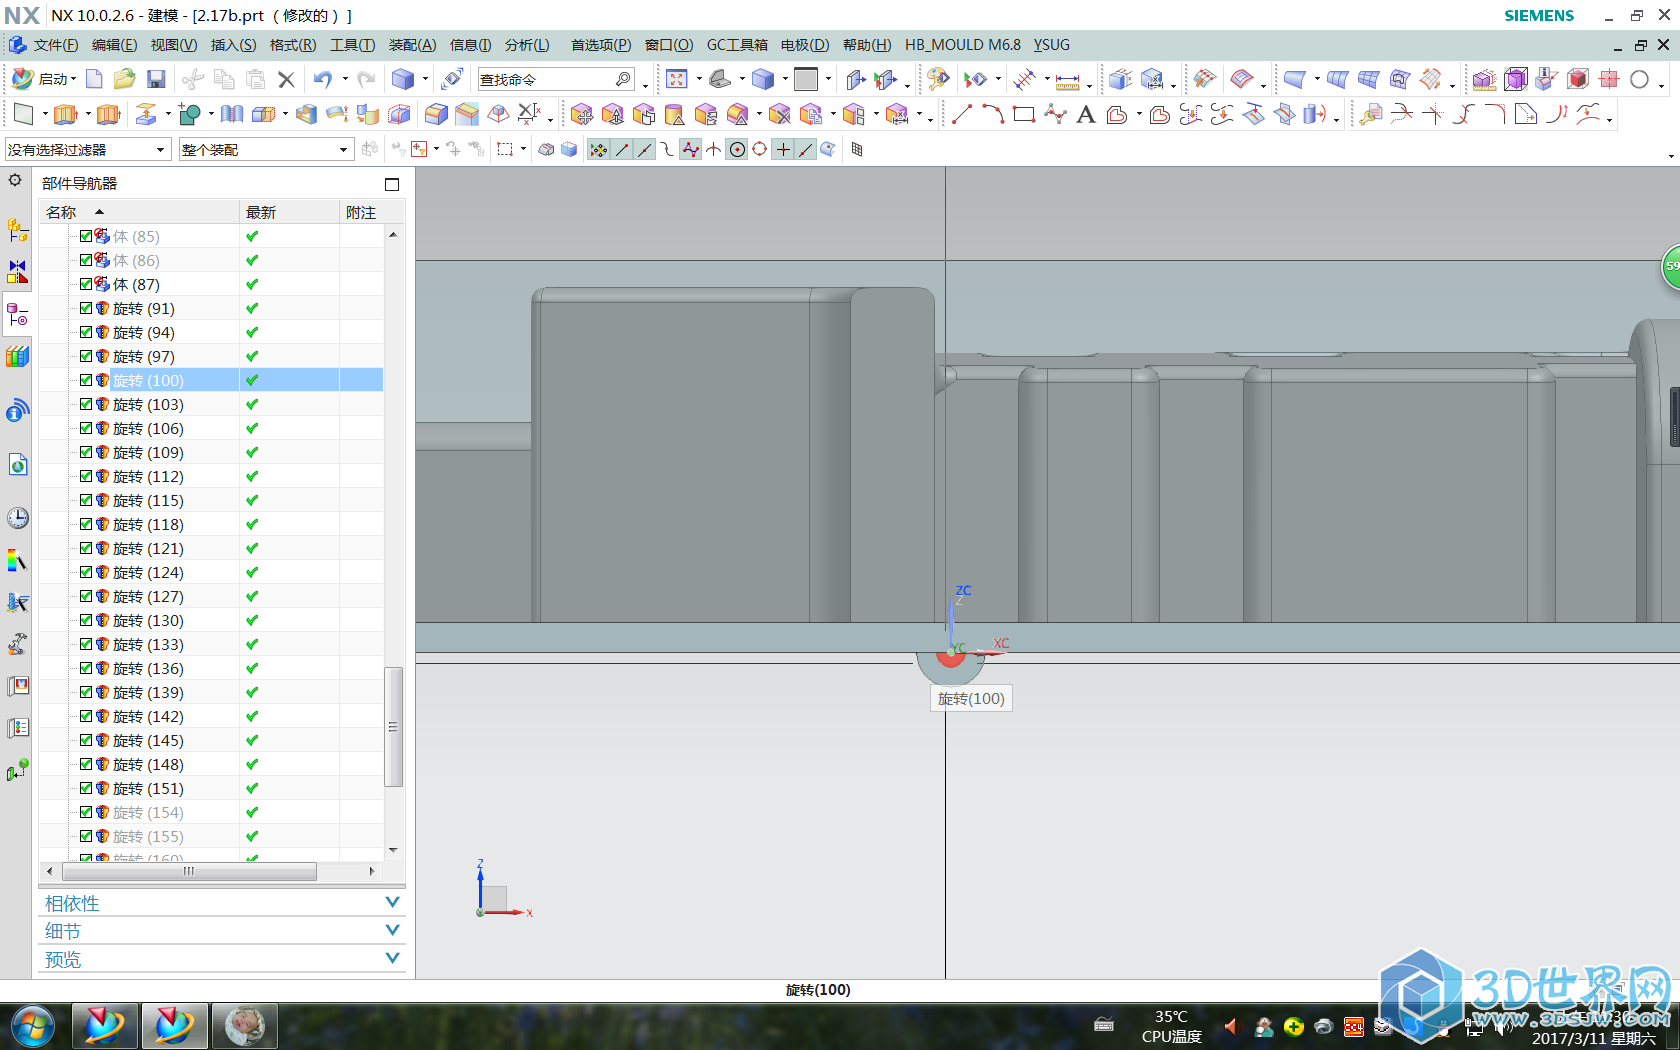
Task: Click the Edit object display palette icon
Action: click(938, 79)
